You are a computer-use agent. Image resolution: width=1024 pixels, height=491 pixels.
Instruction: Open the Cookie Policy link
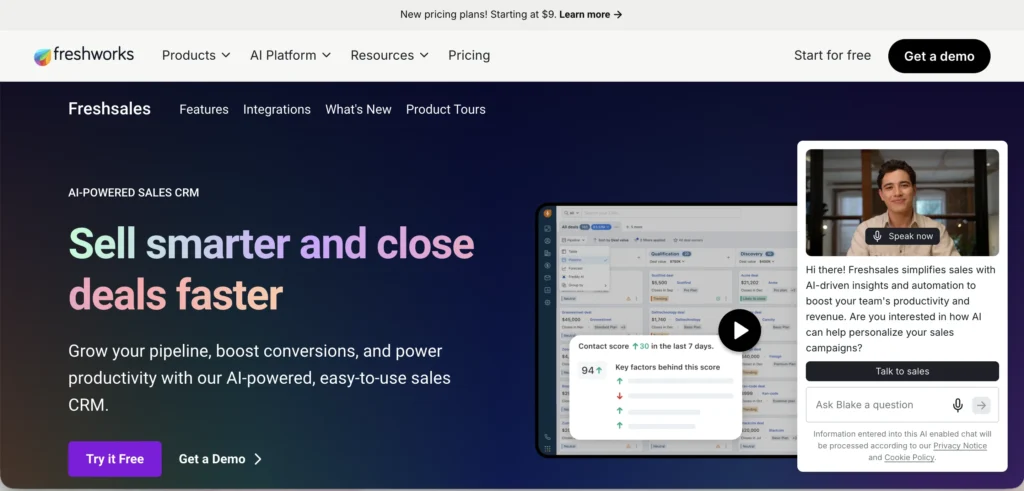(x=909, y=457)
